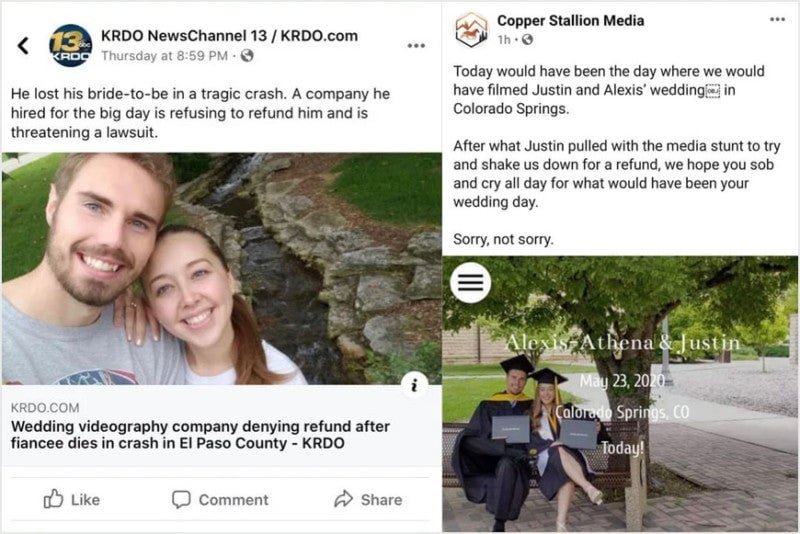Tap the back arrow icon
This screenshot has width=800, height=534.
click(x=24, y=46)
